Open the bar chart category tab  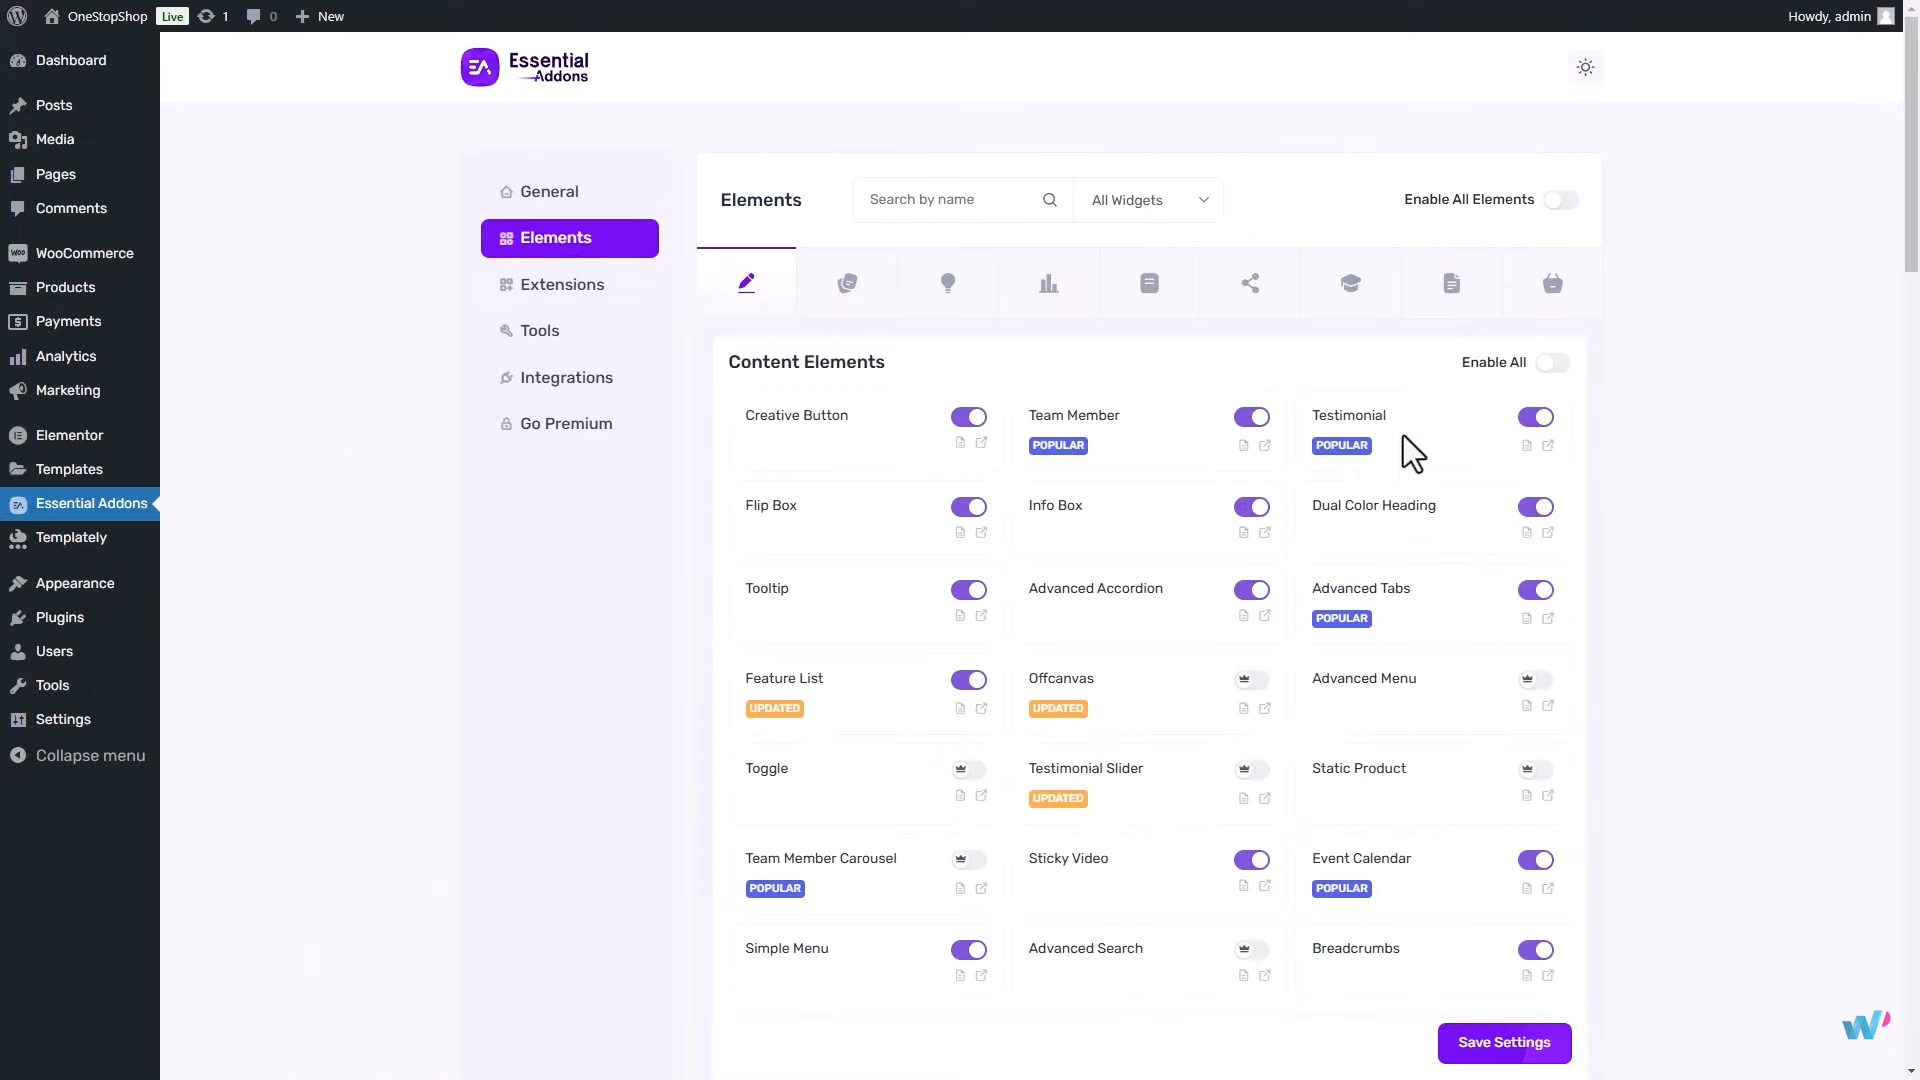click(1048, 282)
